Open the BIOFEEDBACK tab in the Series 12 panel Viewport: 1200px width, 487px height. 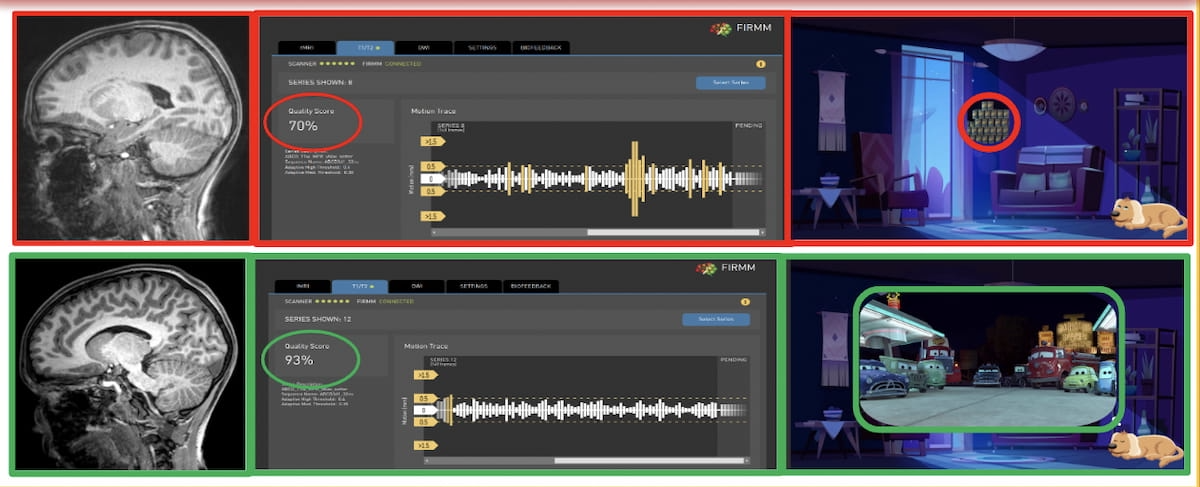tap(530, 286)
